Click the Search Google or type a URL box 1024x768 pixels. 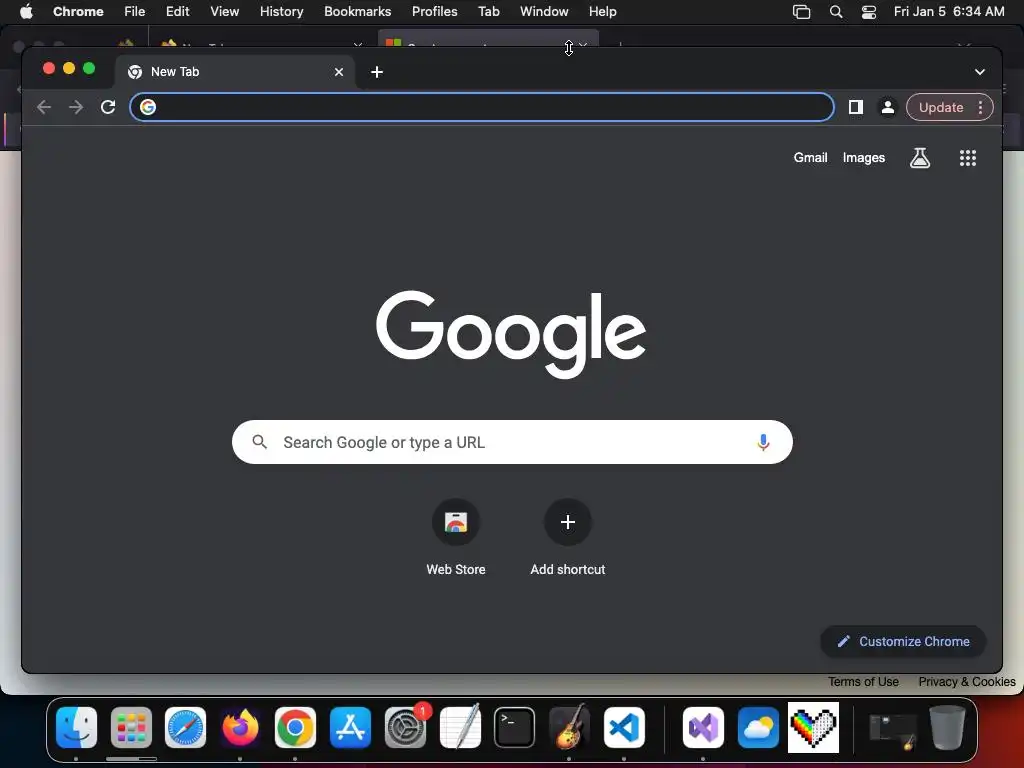click(x=512, y=442)
